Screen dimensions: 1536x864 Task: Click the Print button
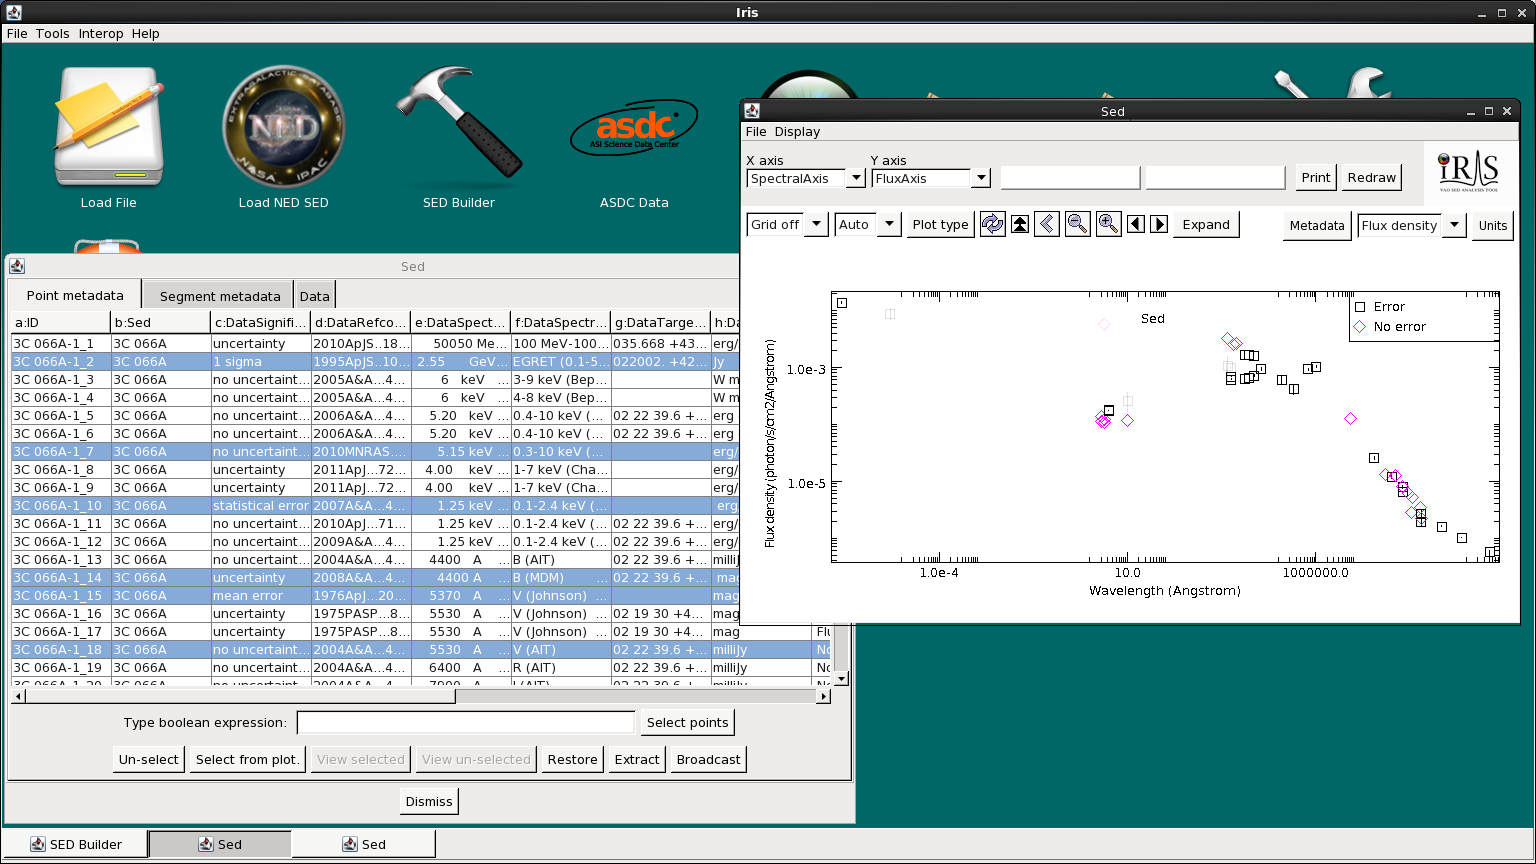1316,177
